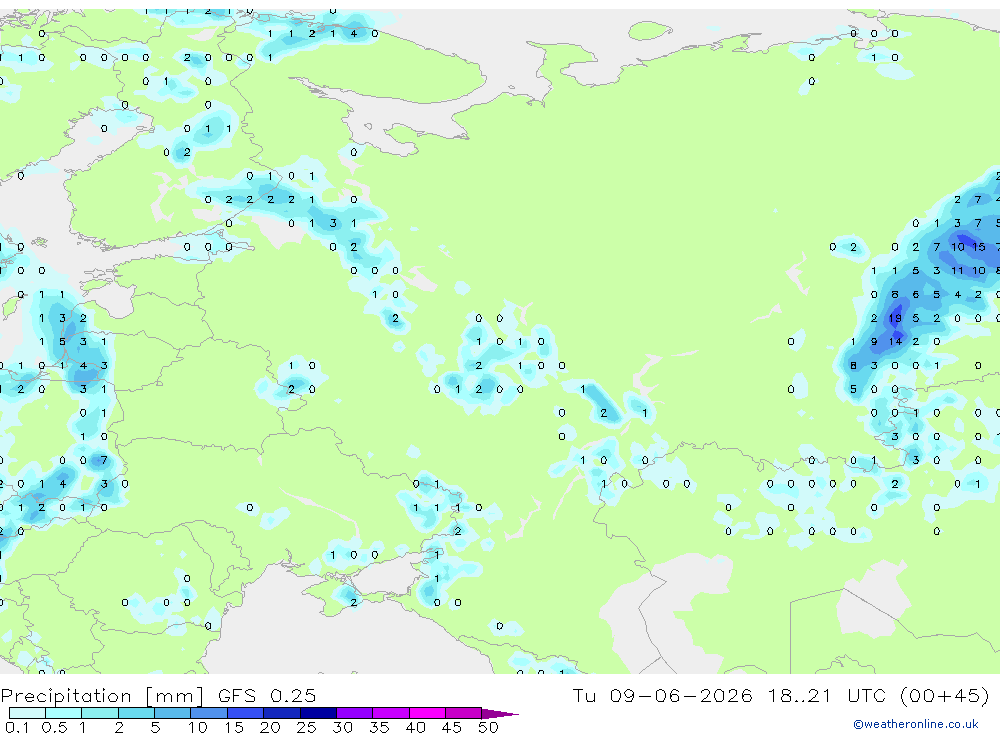
Task: Open the weatheronline.co.uk copyright link
Action: (x=916, y=724)
